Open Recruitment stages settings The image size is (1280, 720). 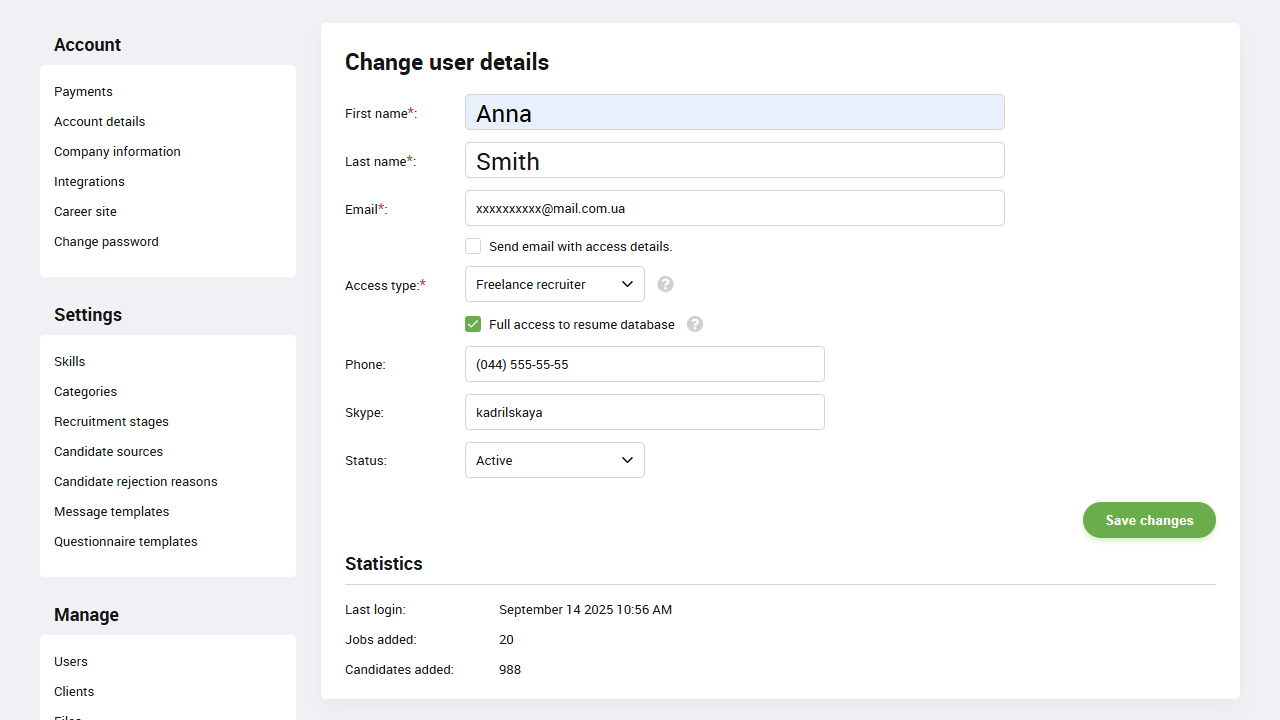[111, 421]
